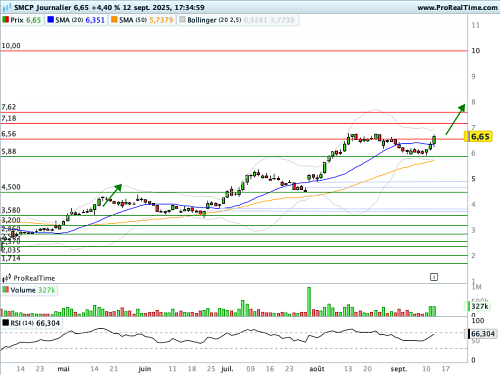The height and width of the screenshot is (375, 500).
Task: Click the ProRealTime chart icon in header
Action: (x=7, y=7)
